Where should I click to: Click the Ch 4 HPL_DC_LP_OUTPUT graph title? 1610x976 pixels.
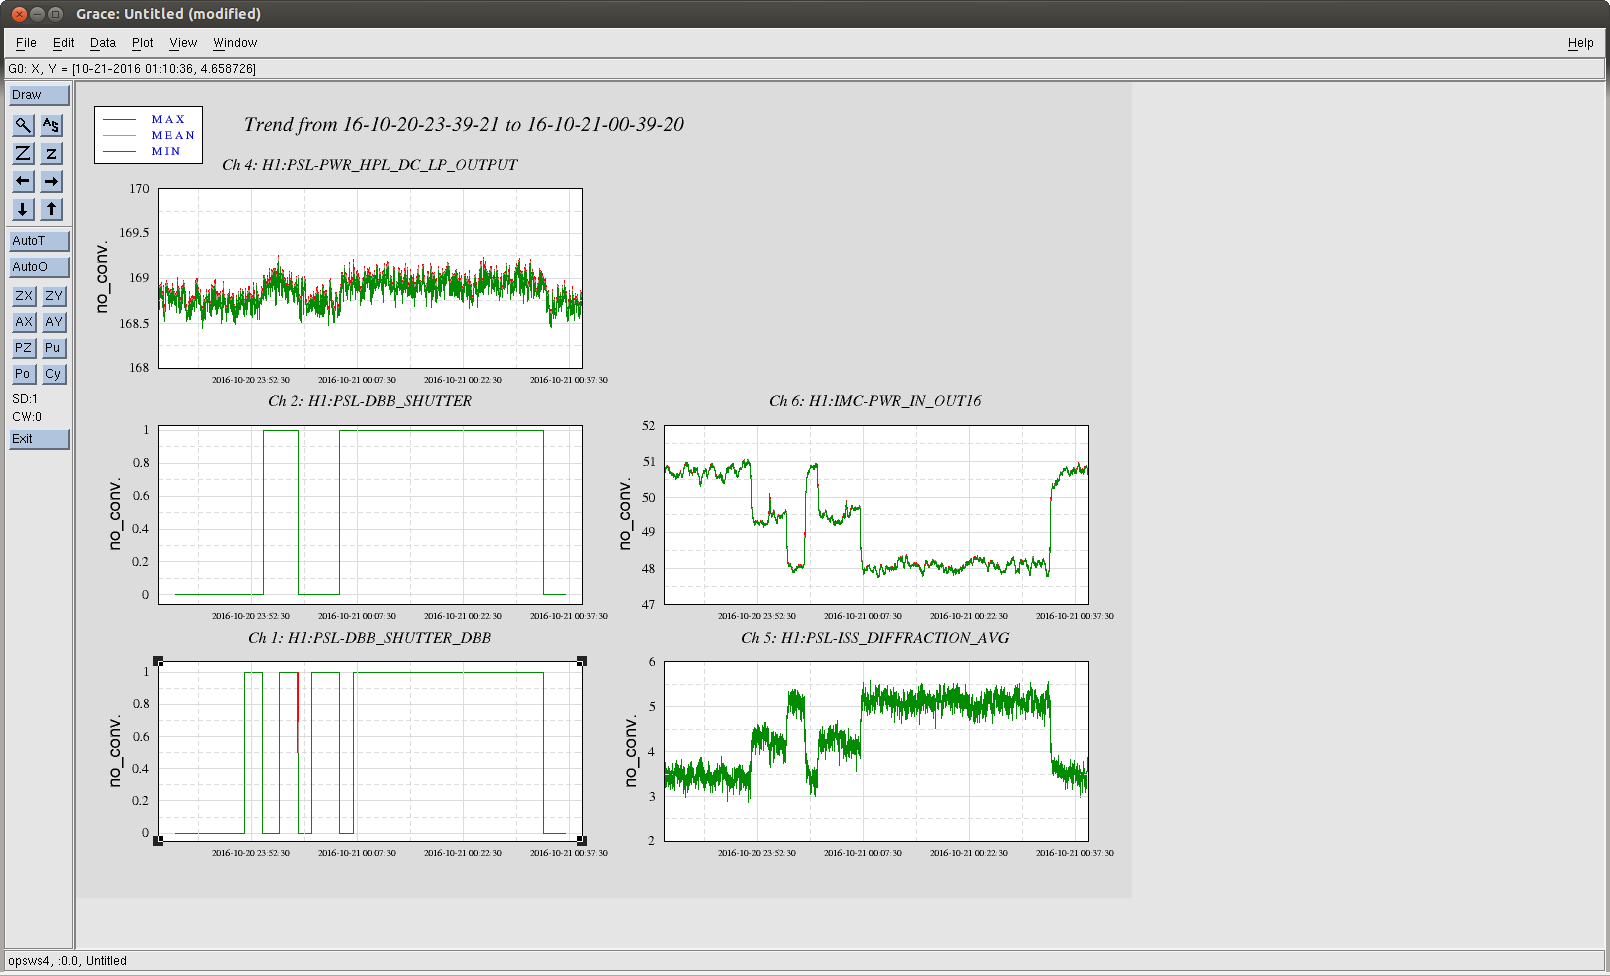pyautogui.click(x=370, y=165)
